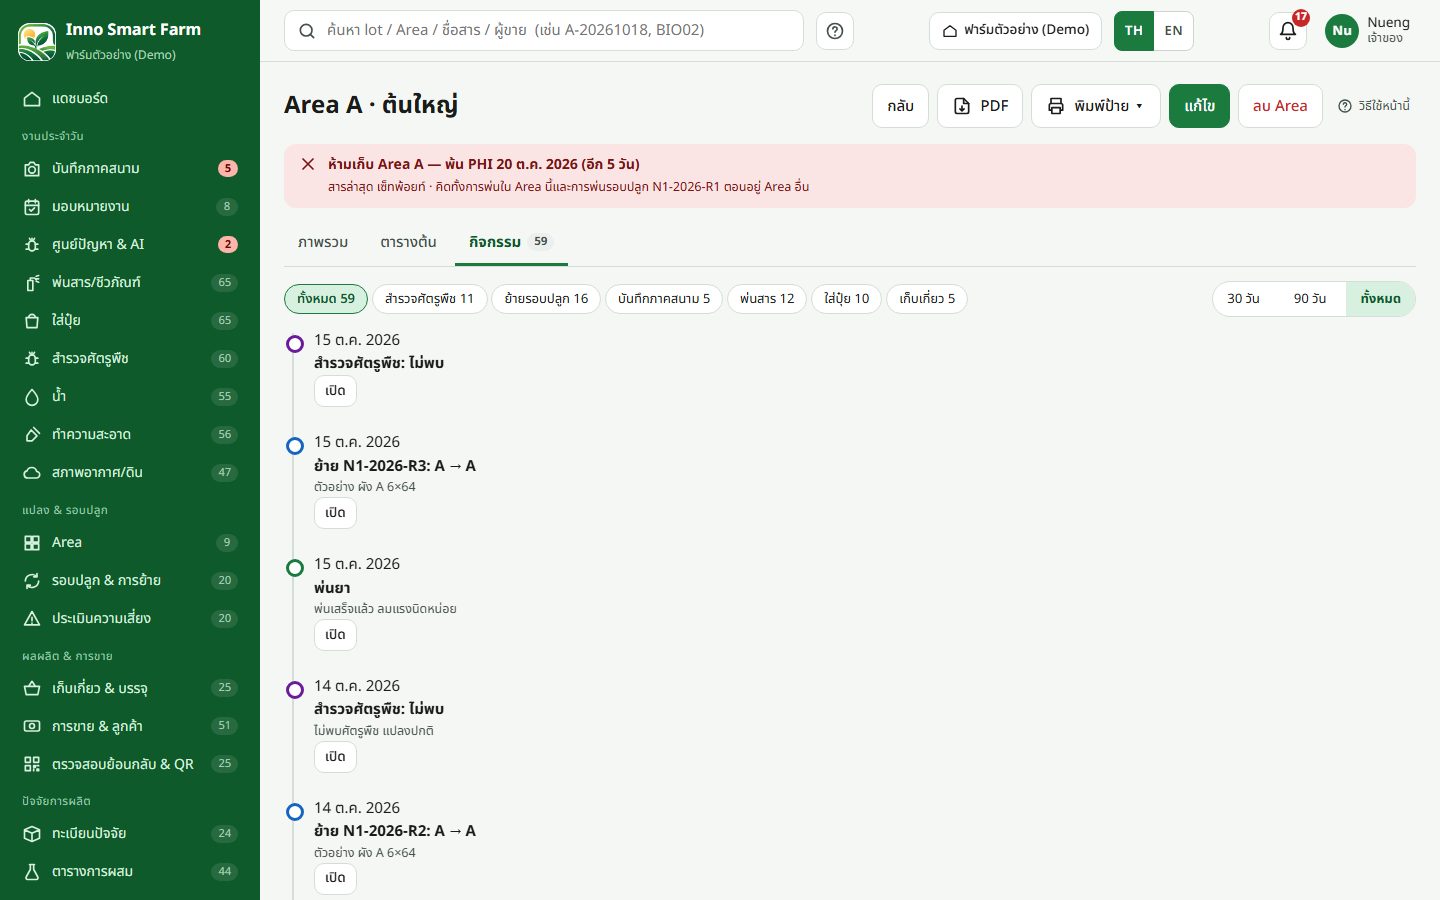Image resolution: width=1440 pixels, height=900 pixels.
Task: Open Area in the sidebar
Action: pos(130,543)
